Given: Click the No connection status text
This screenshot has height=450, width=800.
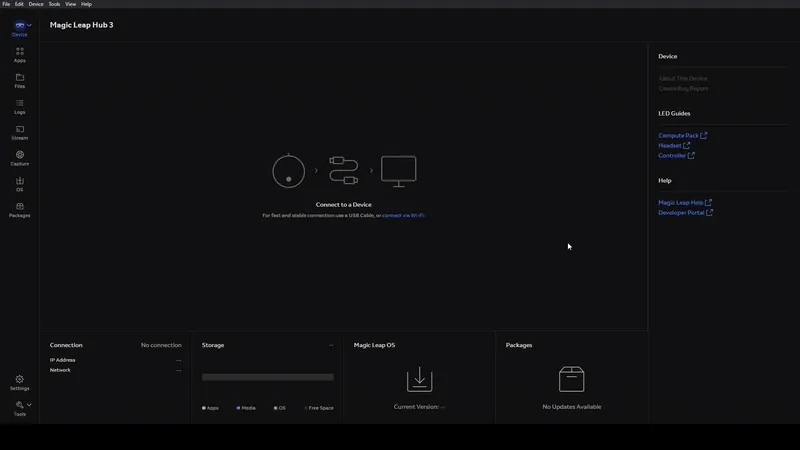Looking at the screenshot, I should (161, 345).
